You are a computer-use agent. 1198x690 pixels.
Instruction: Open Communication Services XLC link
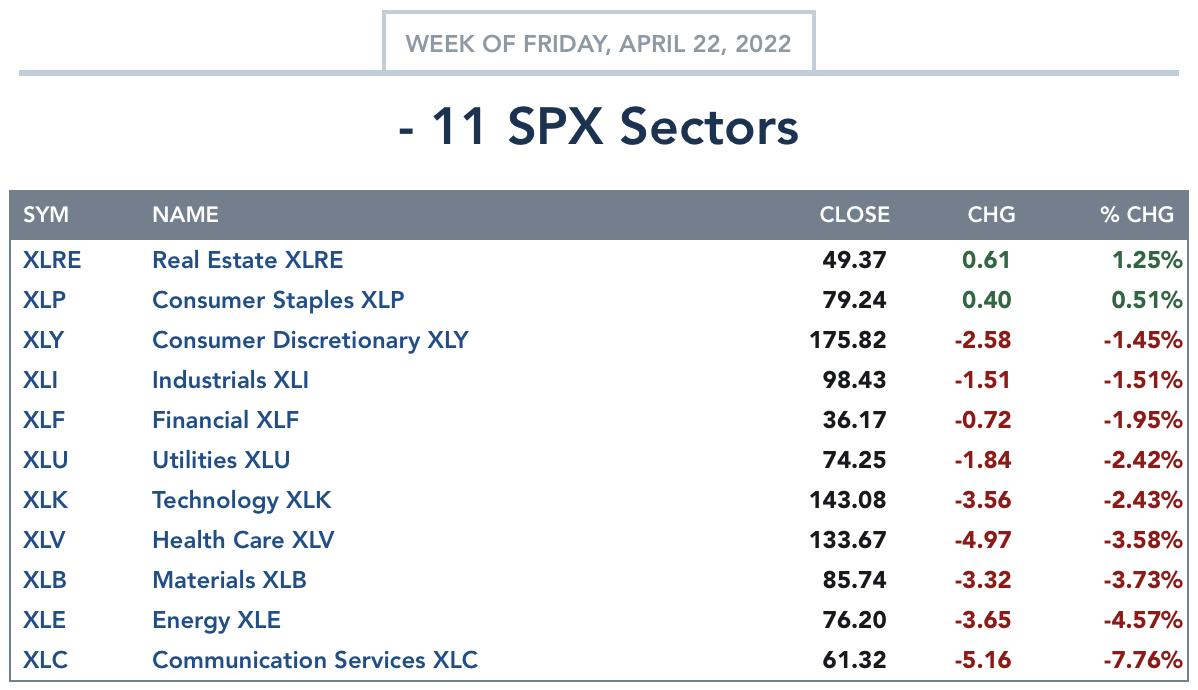pyautogui.click(x=315, y=659)
